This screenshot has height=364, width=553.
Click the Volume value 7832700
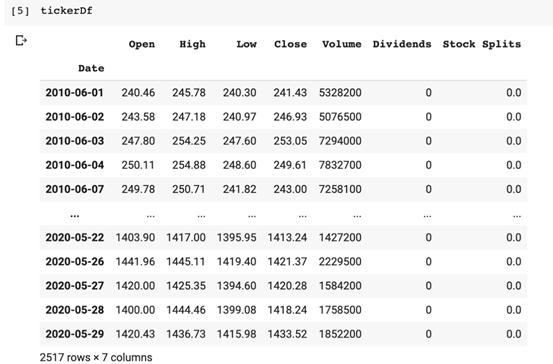340,165
